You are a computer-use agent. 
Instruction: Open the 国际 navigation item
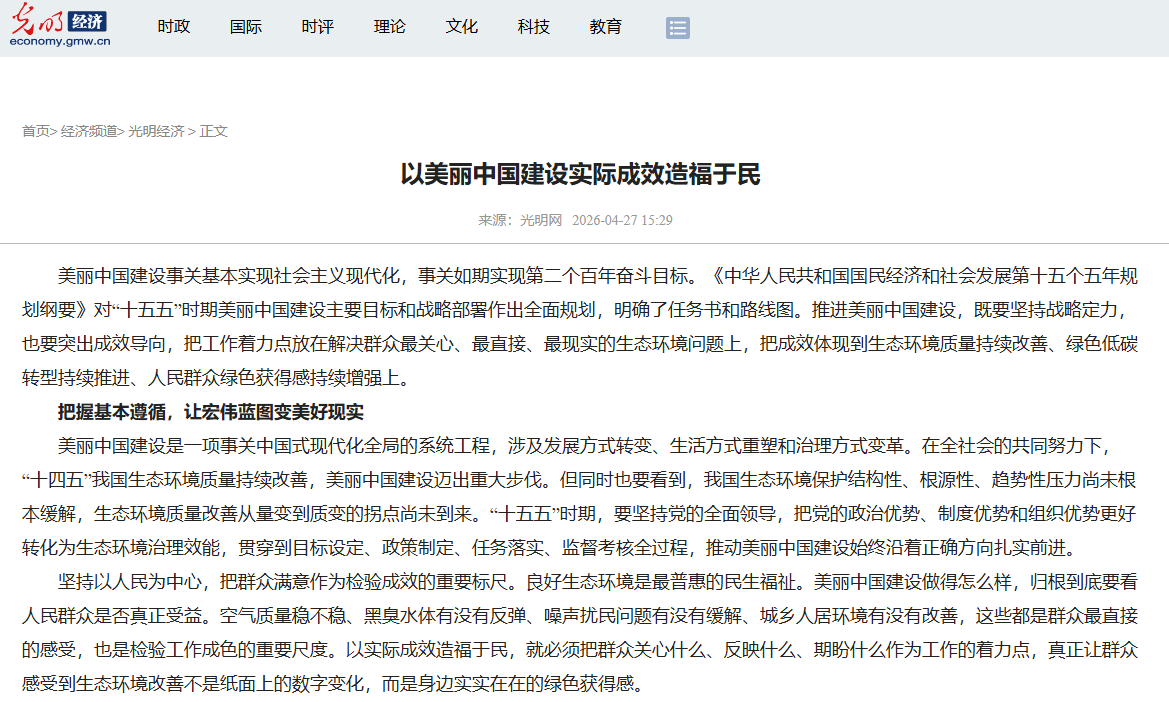(x=246, y=27)
